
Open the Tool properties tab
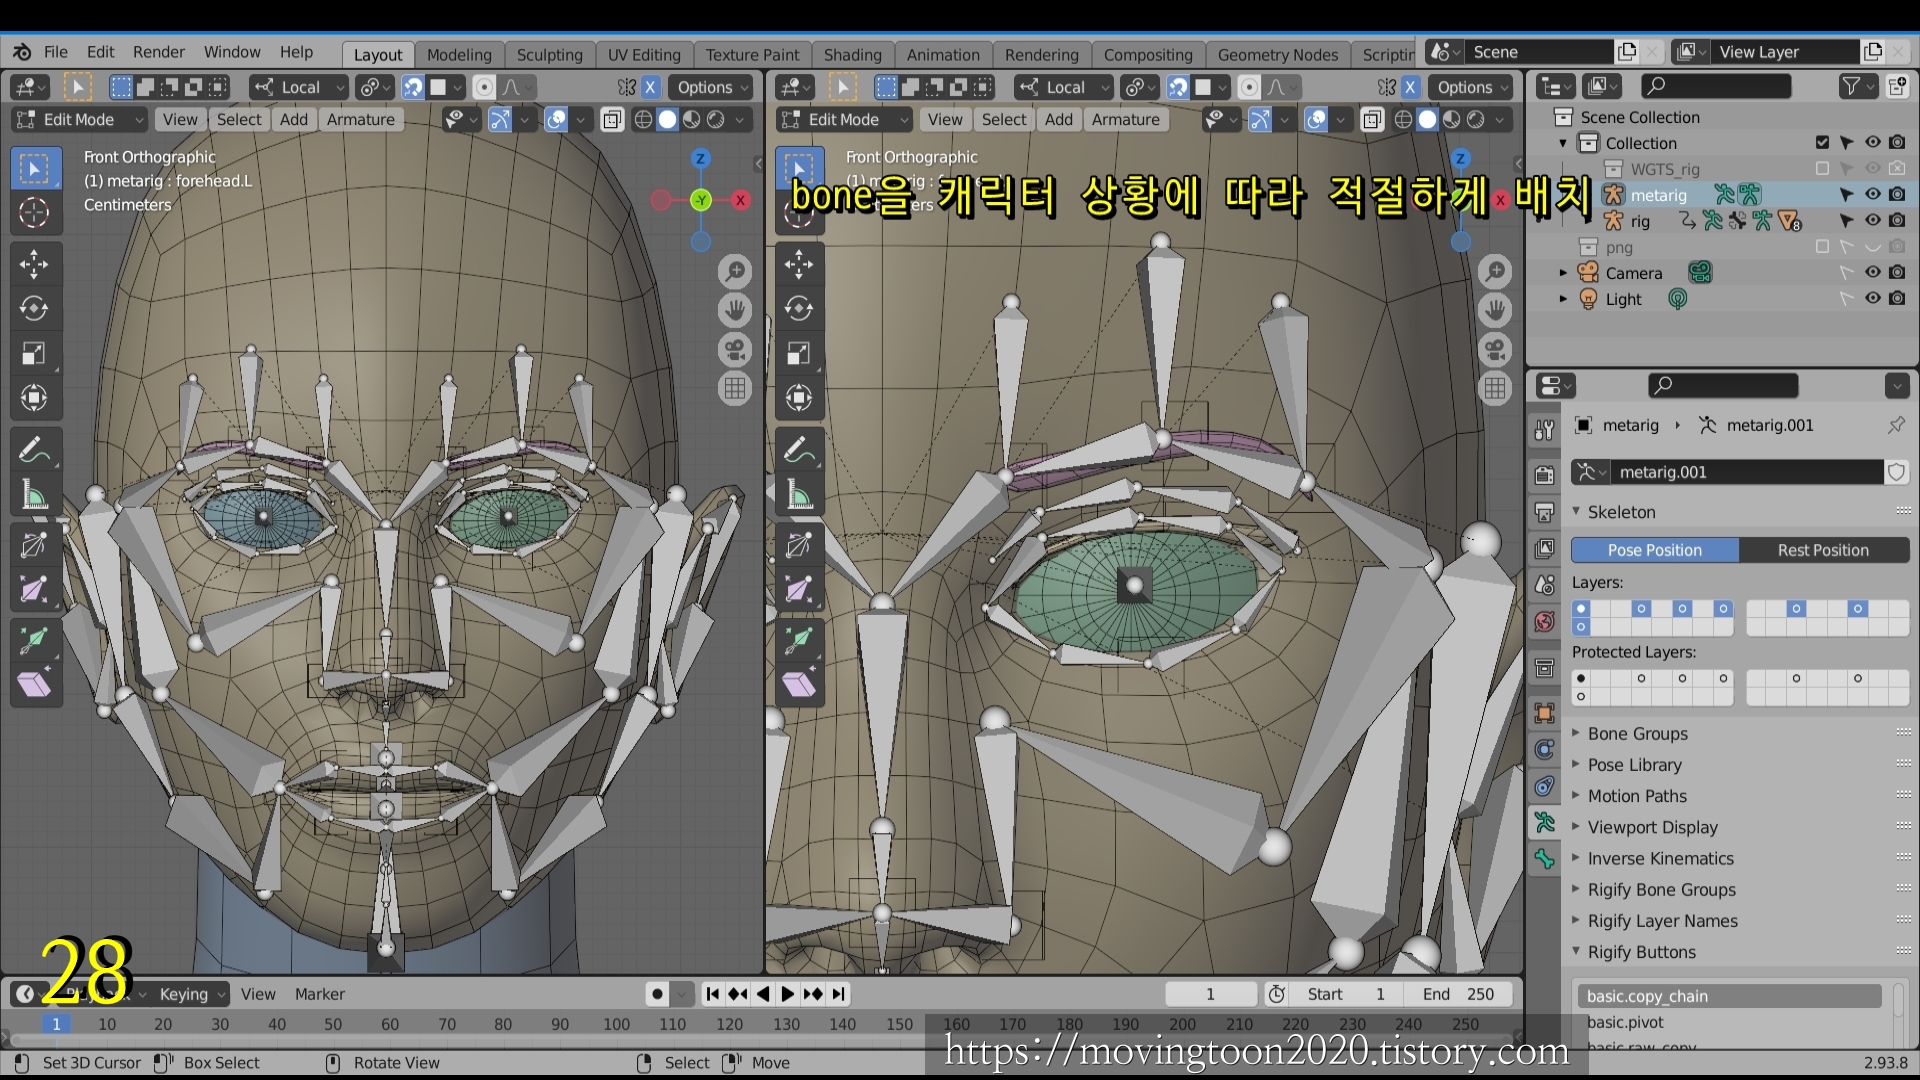click(x=1545, y=430)
